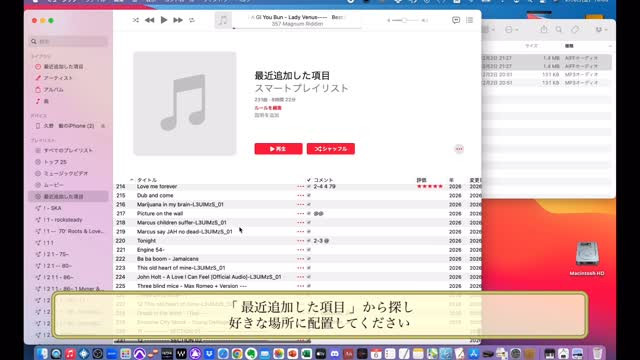
Task: Sort by the 評価 column header
Action: [x=421, y=180]
